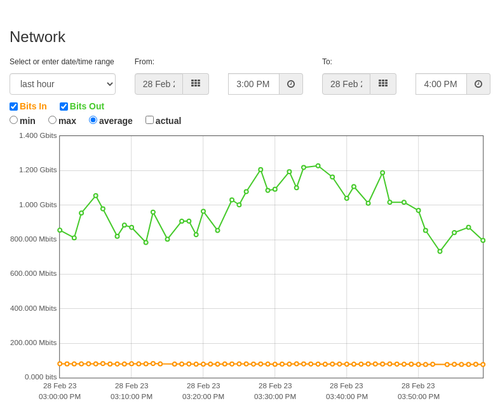
Task: Click the first orange Bits In data point
Action: point(60,364)
